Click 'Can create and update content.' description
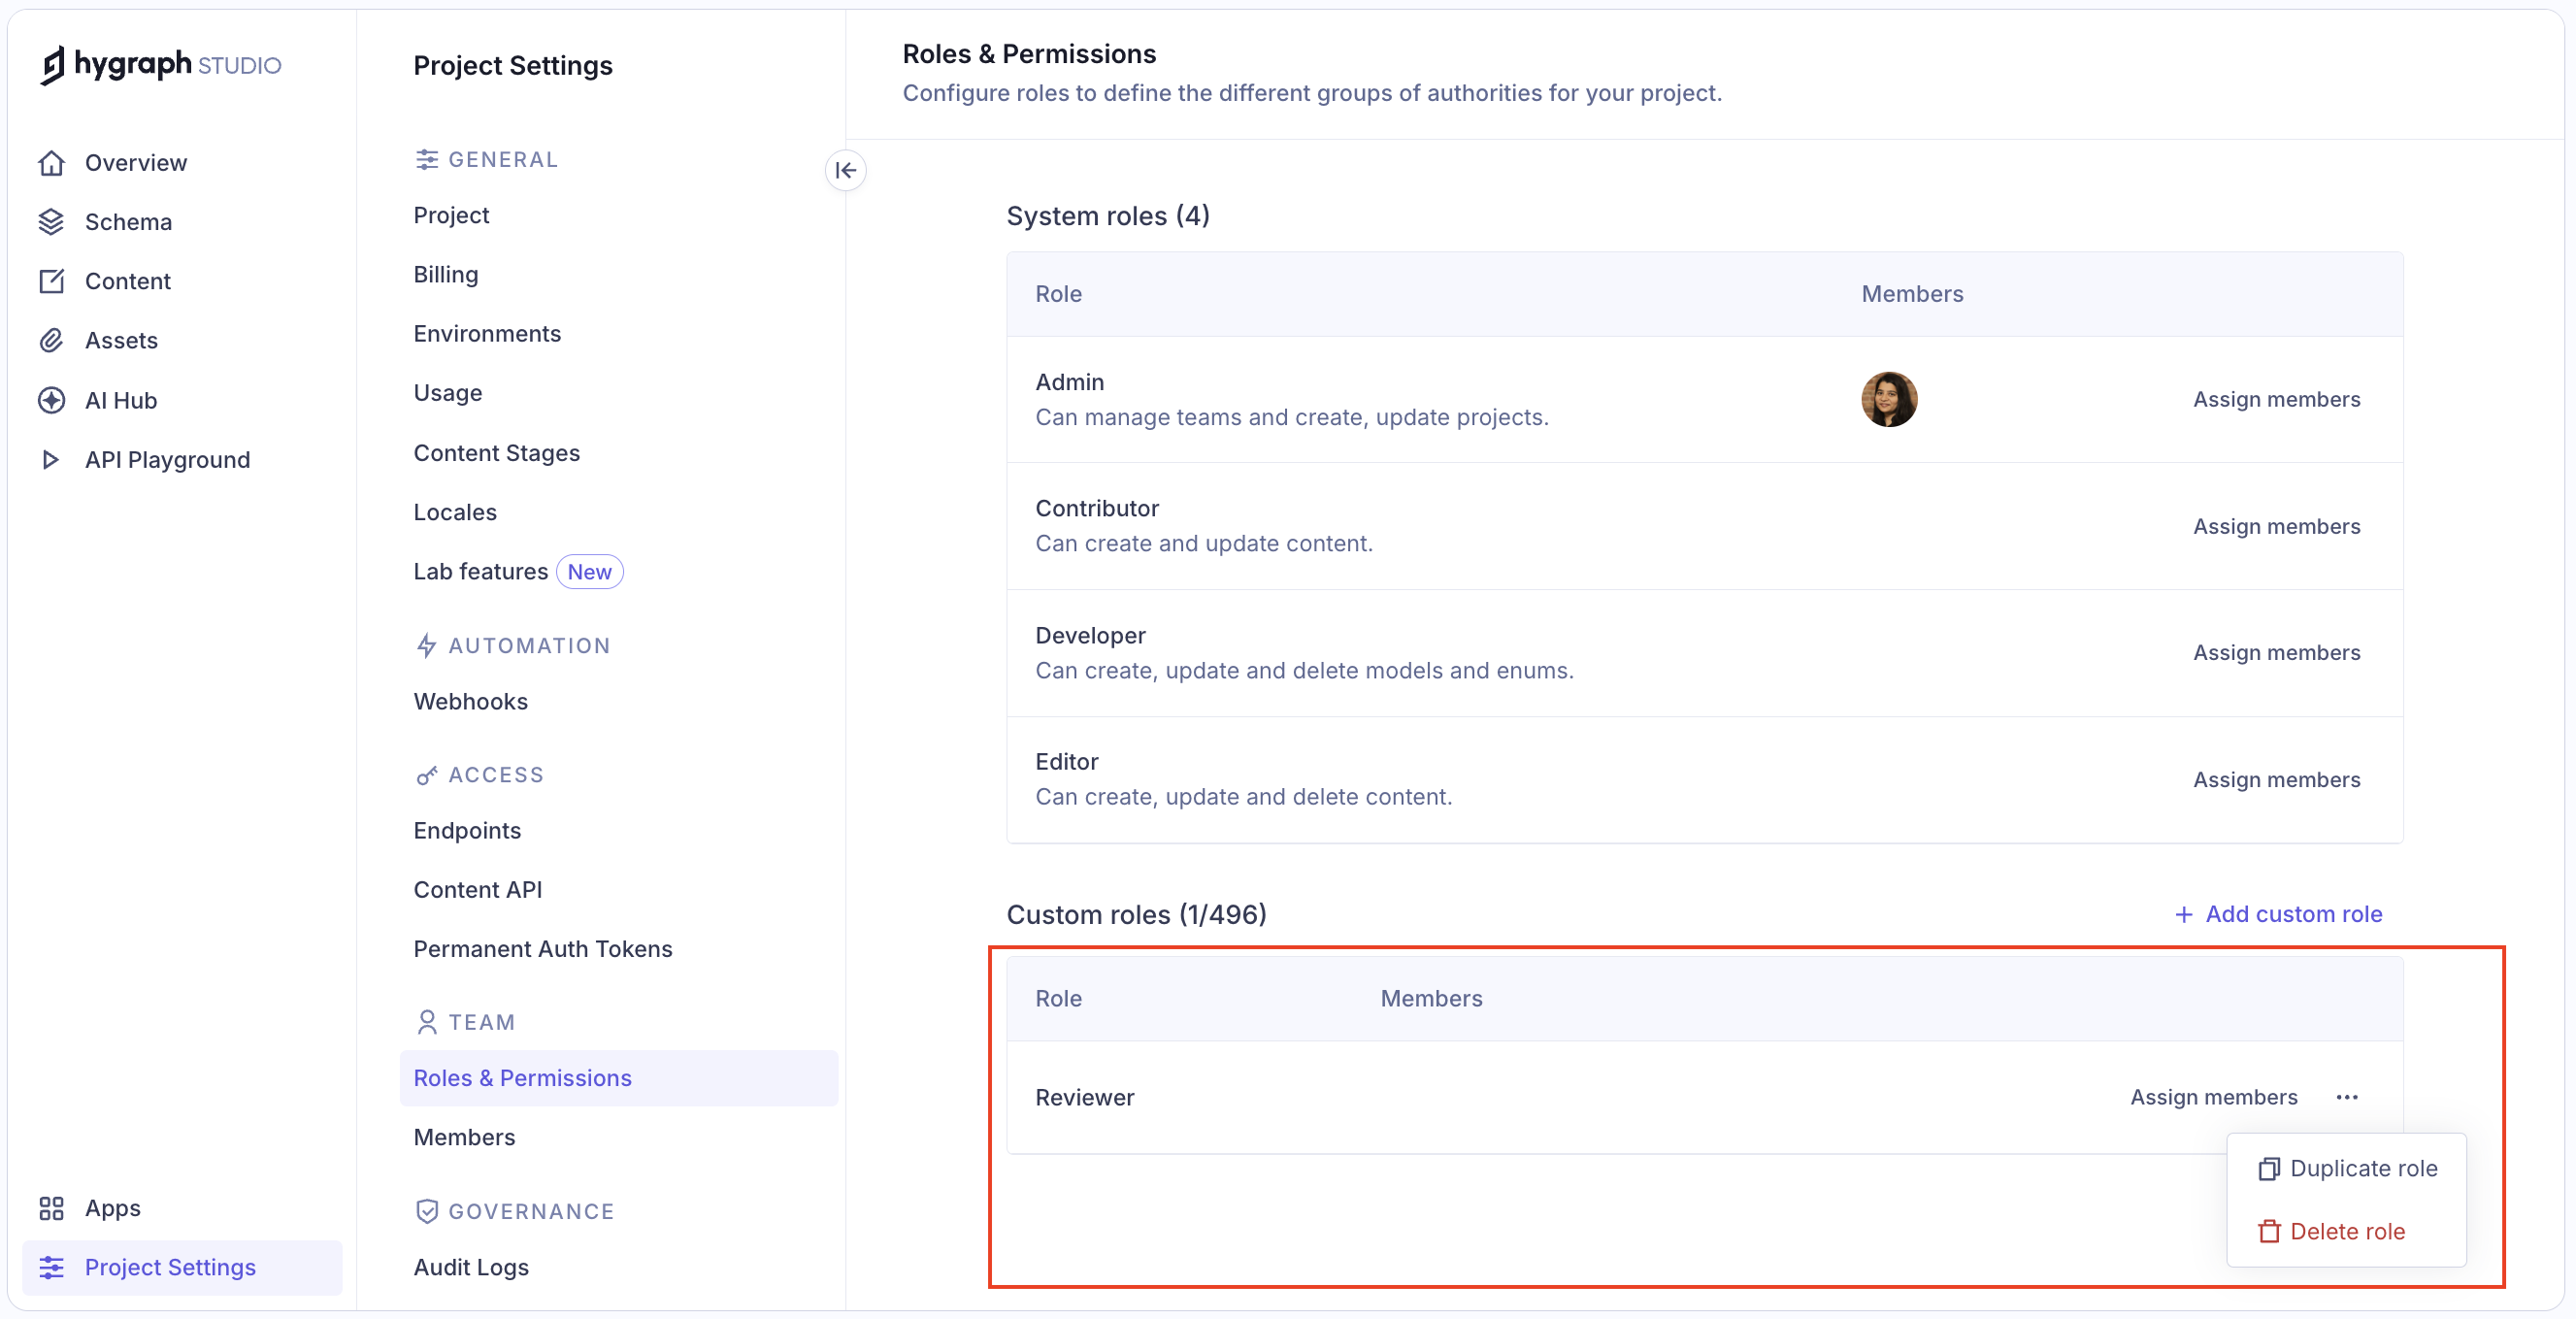2576x1319 pixels. tap(1204, 543)
